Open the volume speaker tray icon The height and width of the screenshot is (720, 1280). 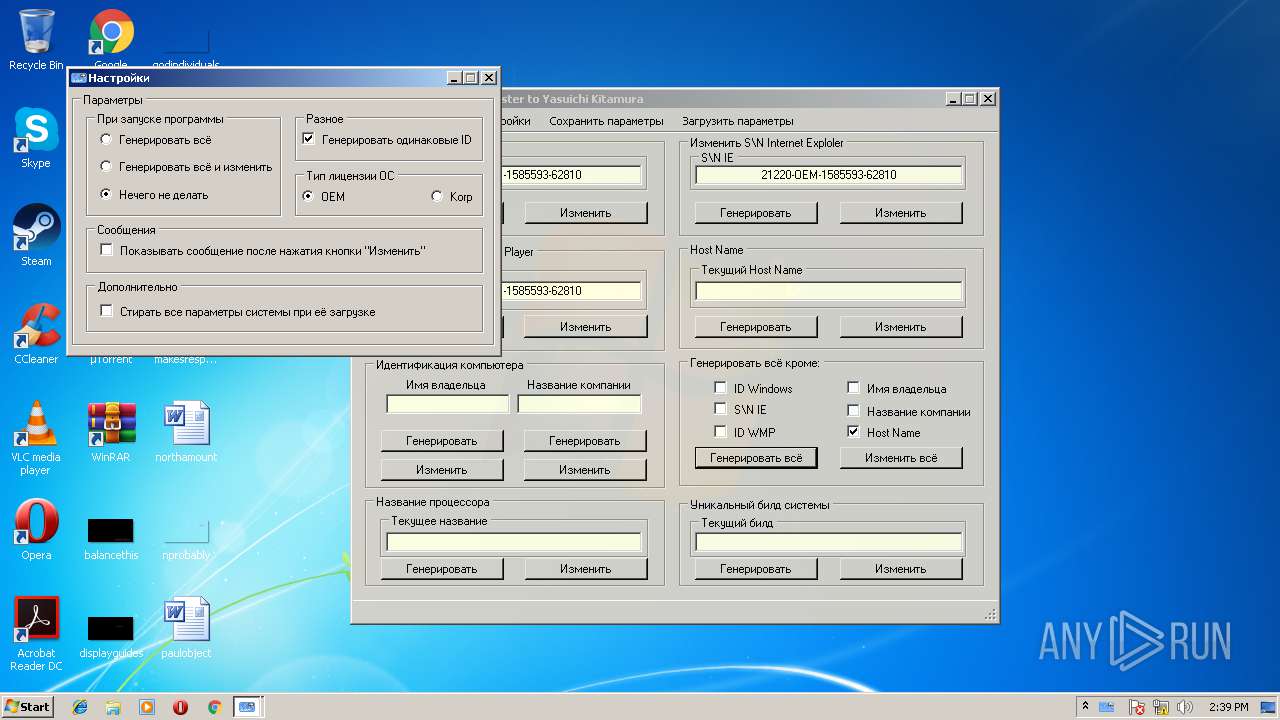tap(1185, 707)
